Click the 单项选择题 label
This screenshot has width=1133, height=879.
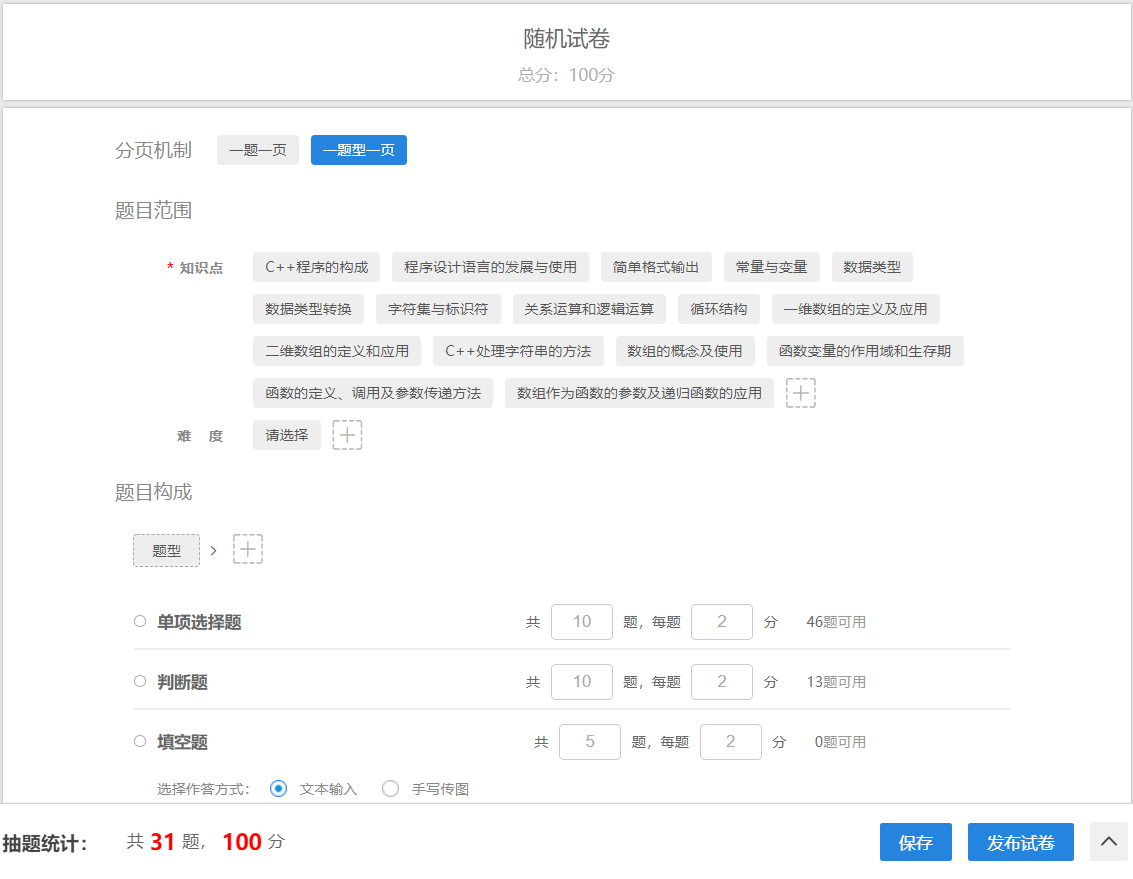pos(199,622)
